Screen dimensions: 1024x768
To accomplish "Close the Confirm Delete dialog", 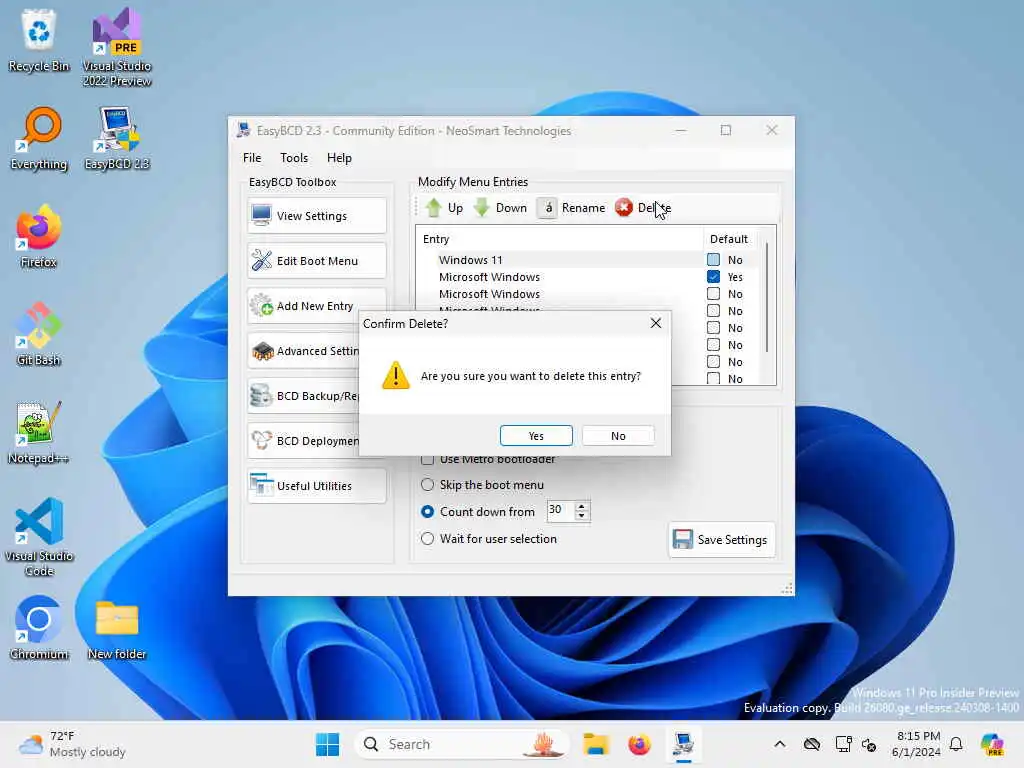I will [x=656, y=323].
